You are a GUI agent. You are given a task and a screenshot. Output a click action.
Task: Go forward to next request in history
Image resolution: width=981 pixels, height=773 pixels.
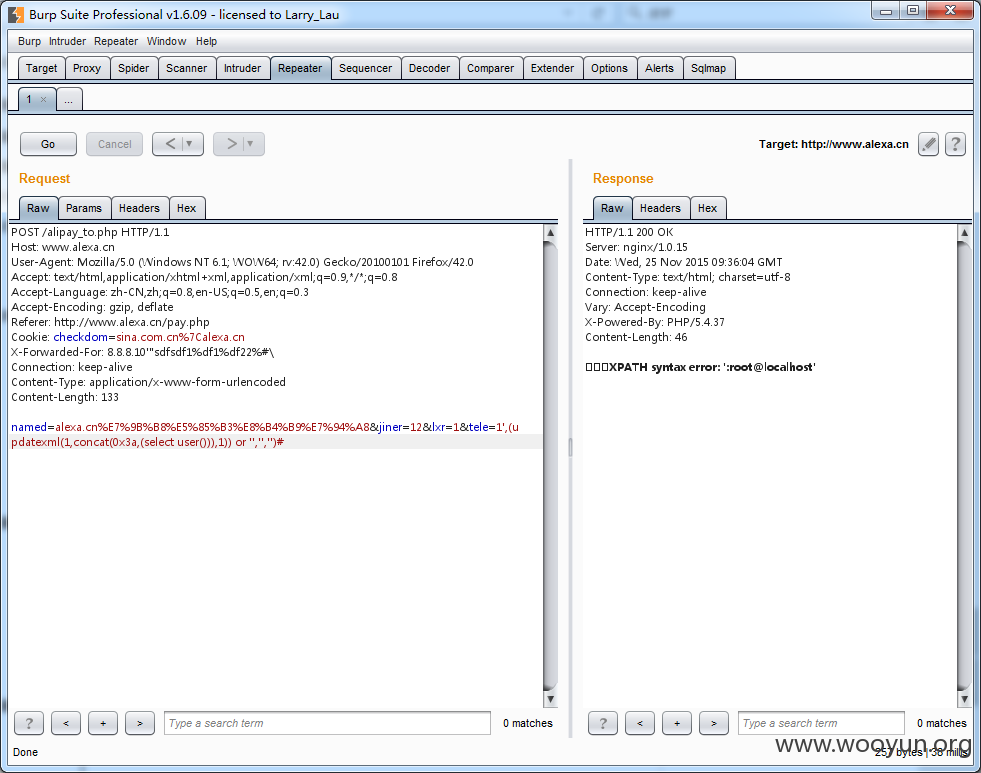[x=231, y=144]
